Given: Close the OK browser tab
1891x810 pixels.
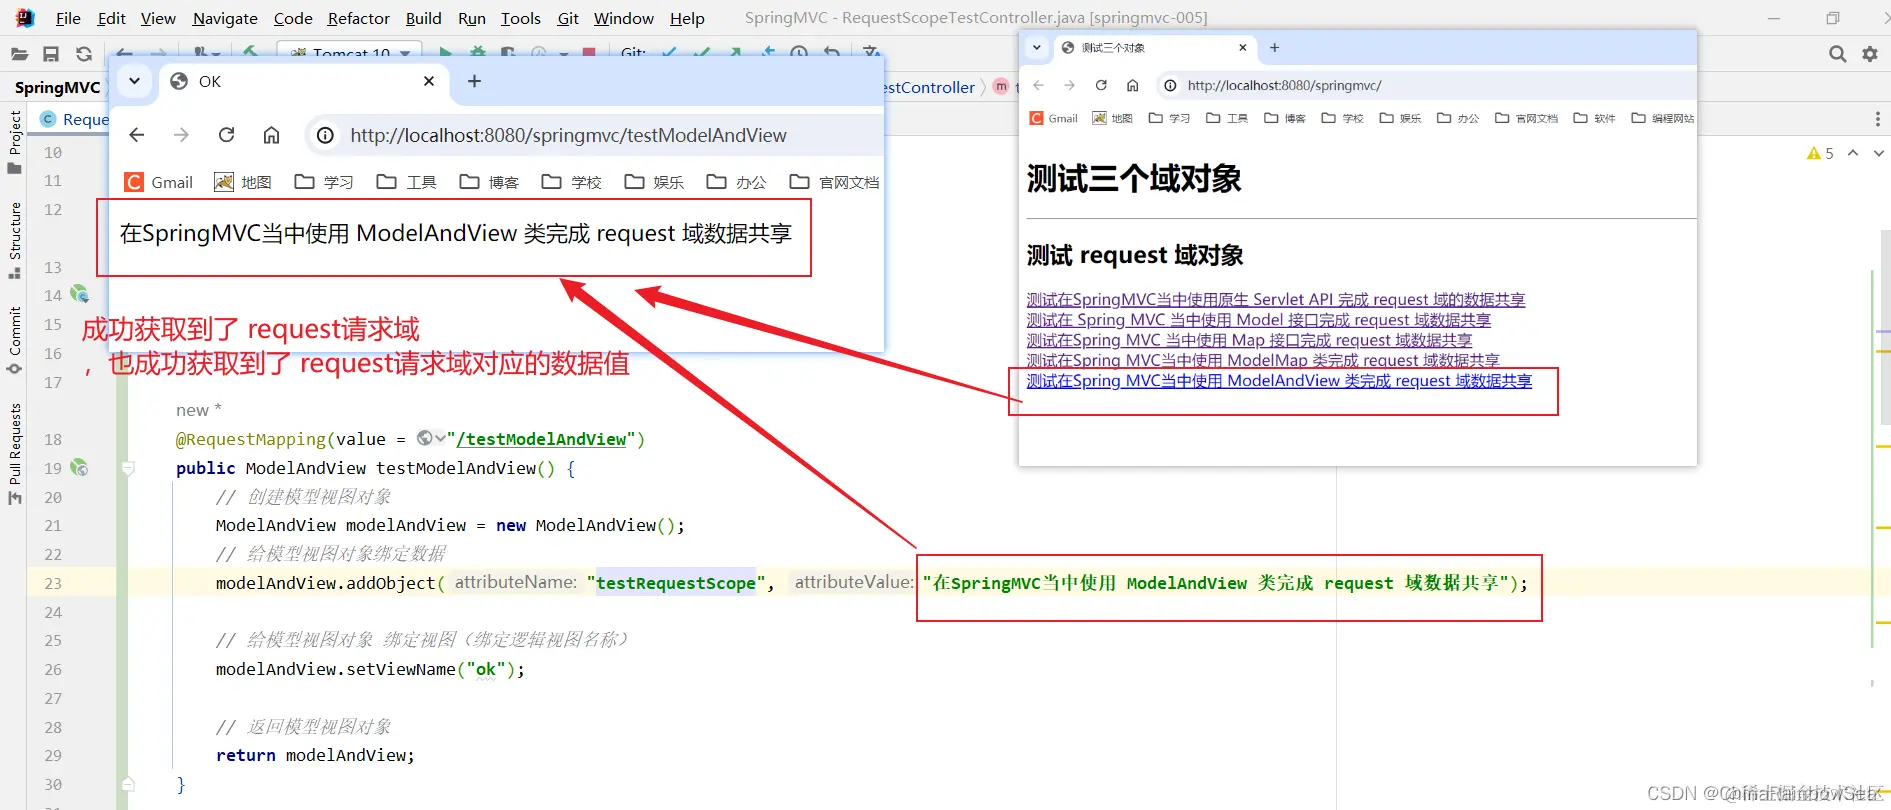Looking at the screenshot, I should point(429,81).
